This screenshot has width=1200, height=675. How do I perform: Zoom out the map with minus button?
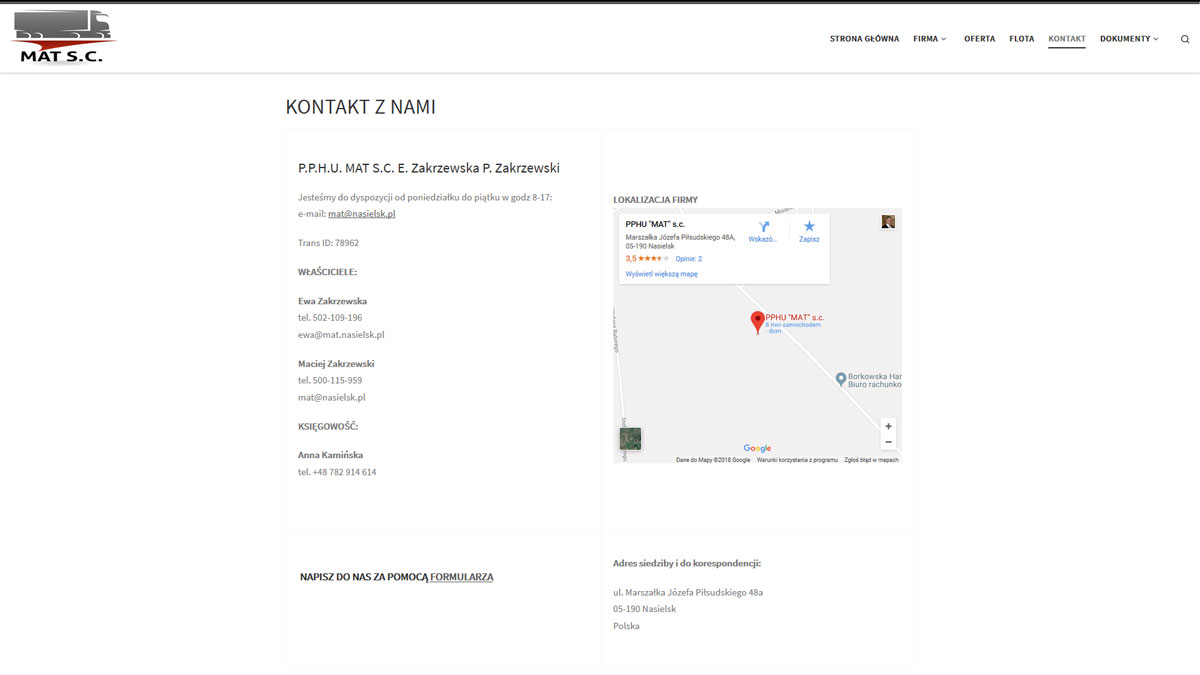coord(888,442)
